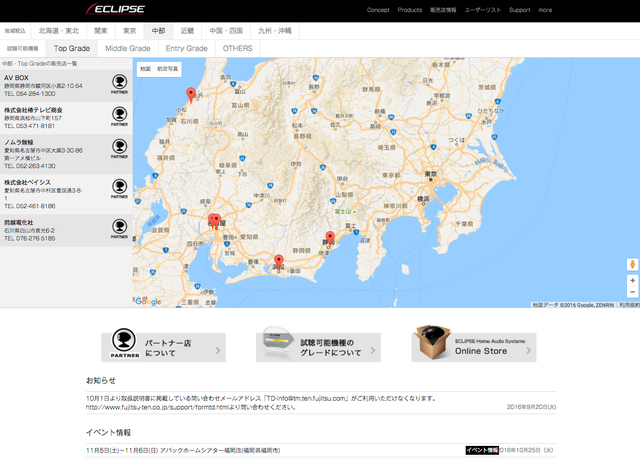Image resolution: width=640 pixels, height=461 pixels.
Task: Open the 試聴可能機種のグレードについて banner
Action: click(x=318, y=347)
